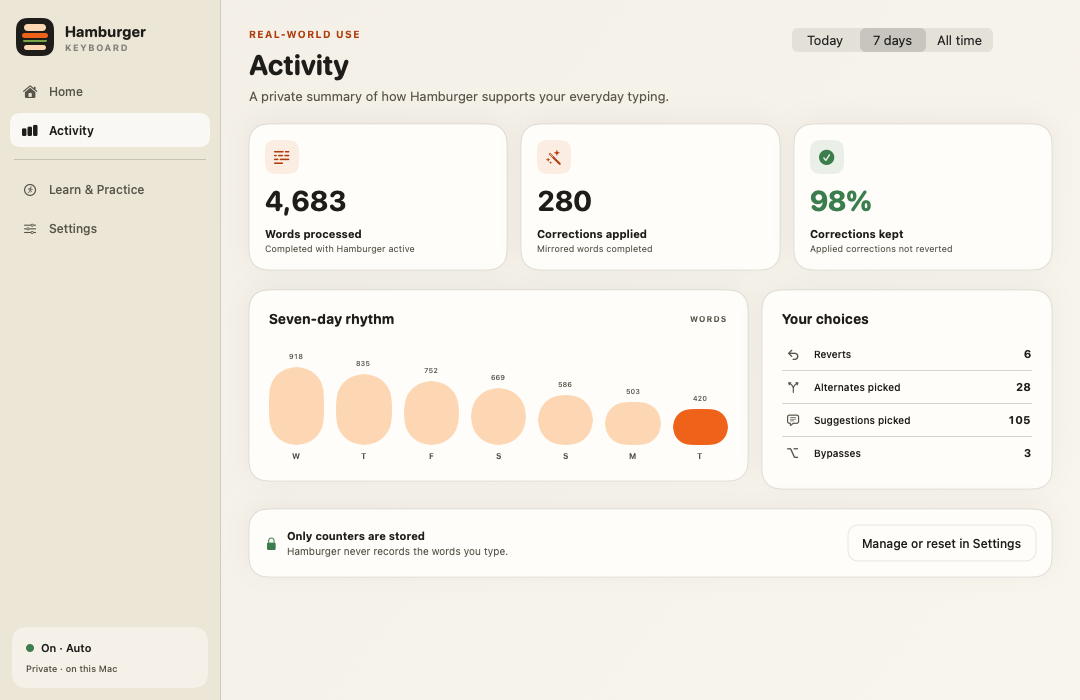Click the Wednesday bar showing 918
This screenshot has width=1080, height=700.
click(x=296, y=406)
